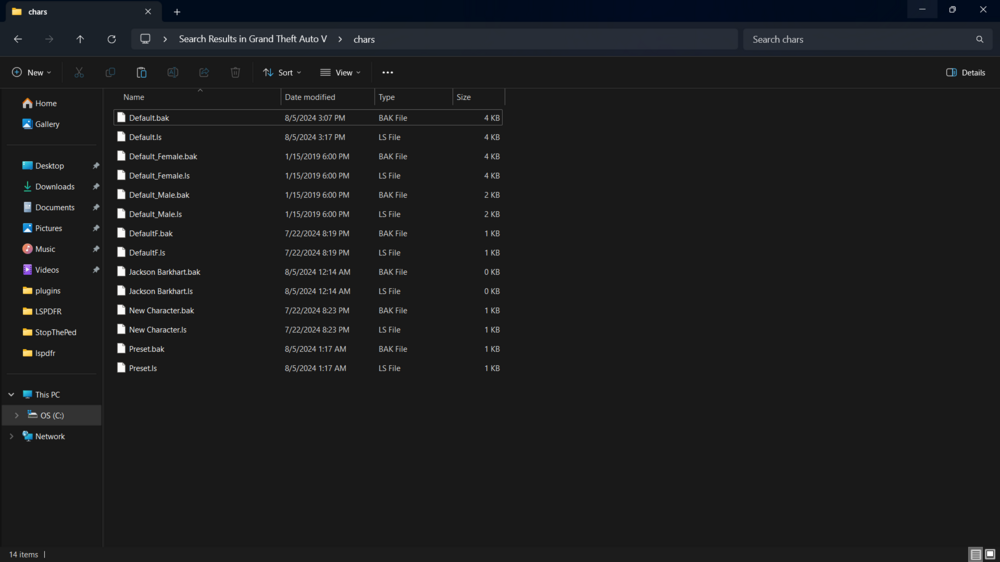This screenshot has height=562, width=1000.
Task: Collapse the This PC tree node
Action: pyautogui.click(x=11, y=395)
